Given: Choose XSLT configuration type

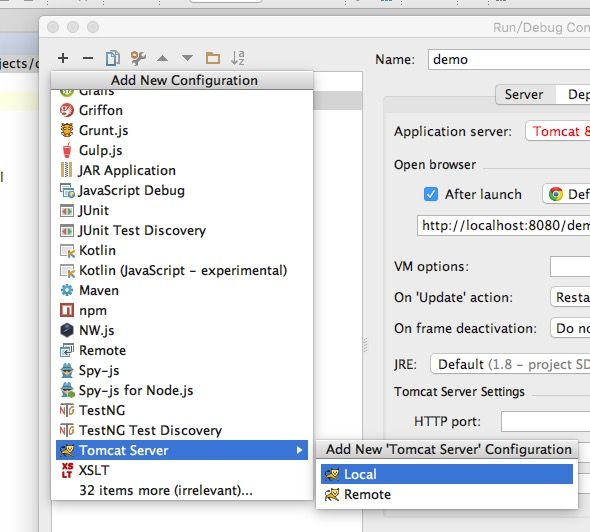Looking at the screenshot, I should coord(182,470).
